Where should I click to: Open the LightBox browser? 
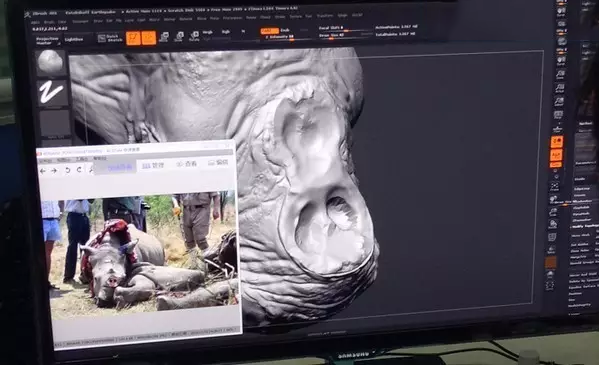74,39
